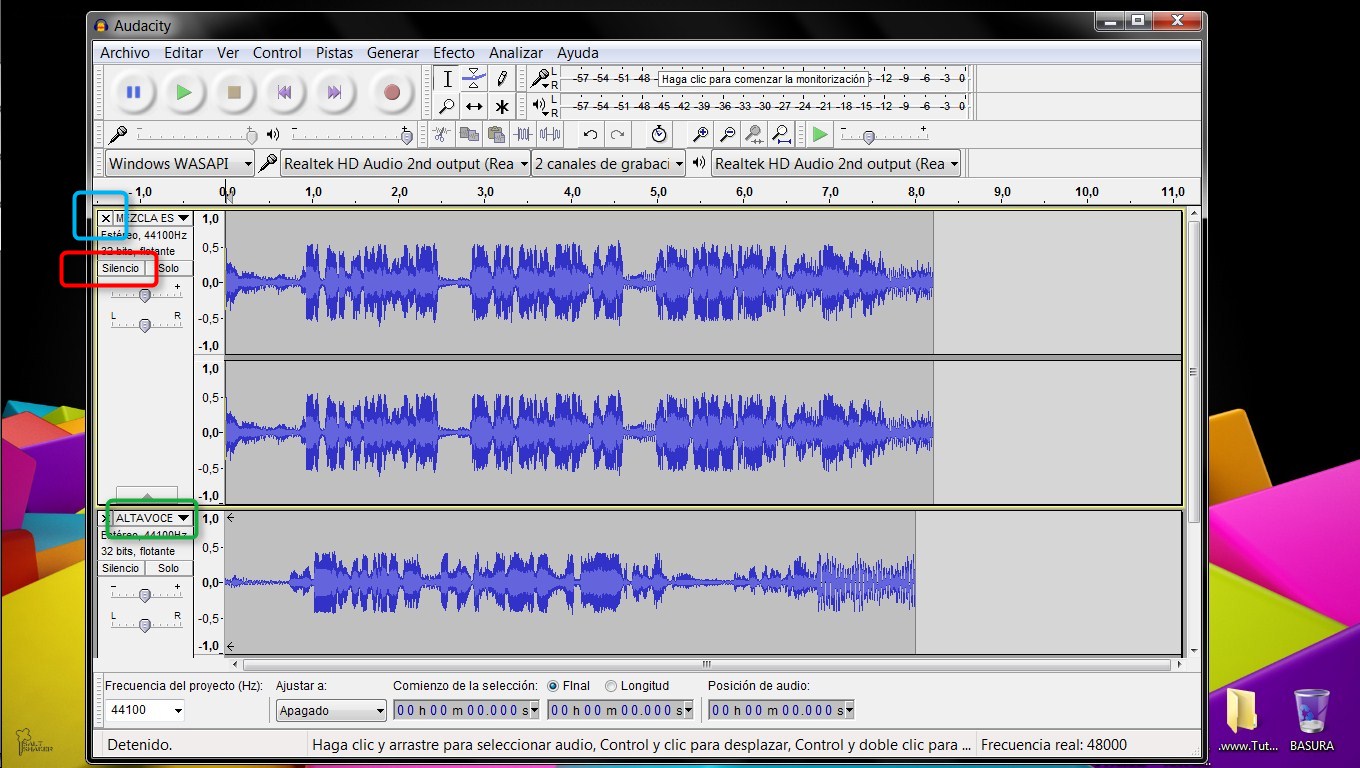Viewport: 1360px width, 768px height.
Task: Select the Final radio button
Action: coord(553,686)
